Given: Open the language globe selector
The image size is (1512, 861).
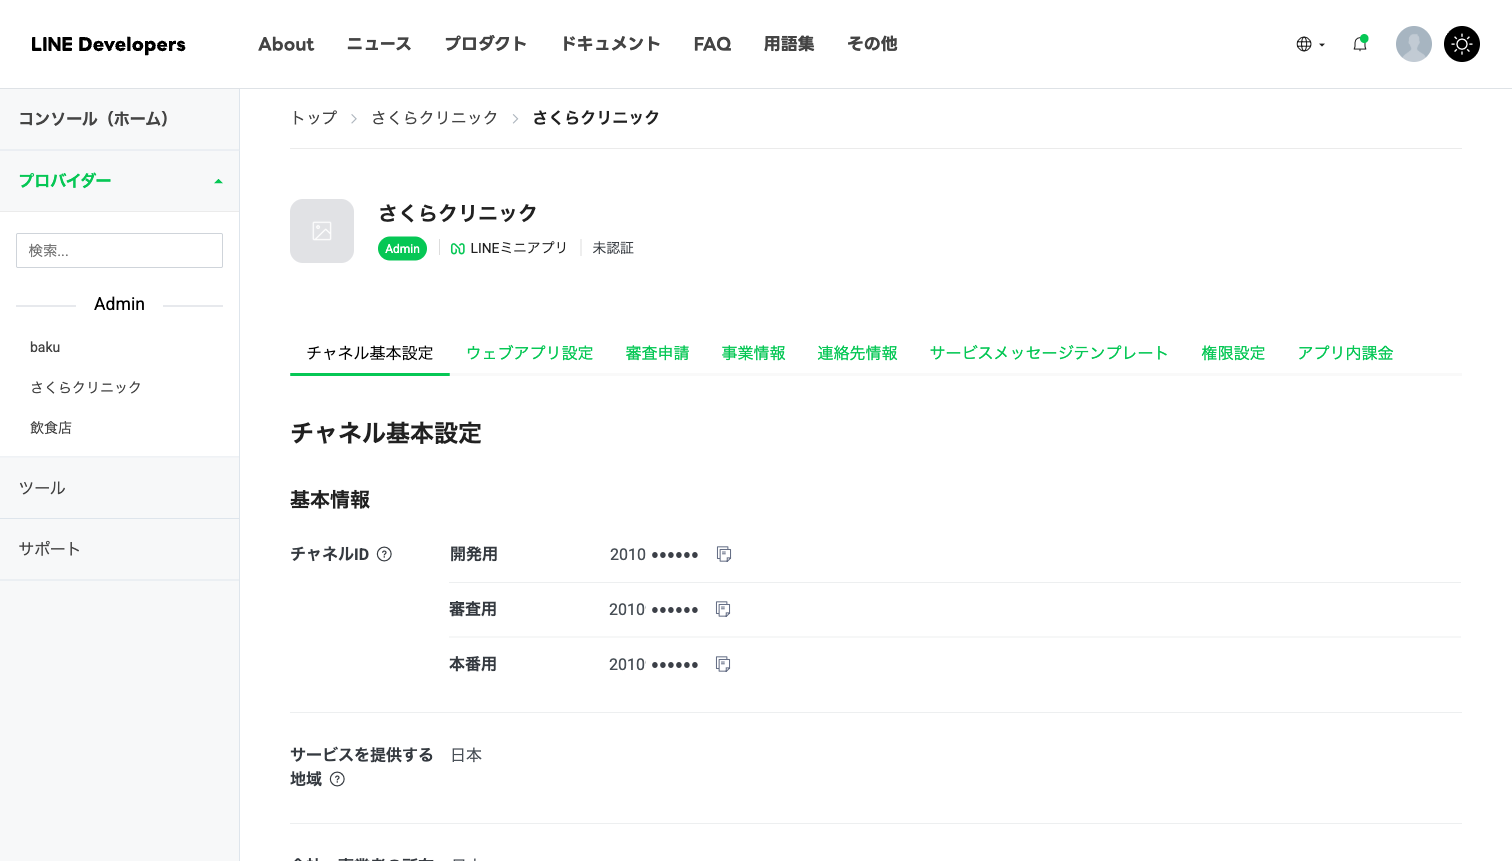Looking at the screenshot, I should (x=1310, y=44).
